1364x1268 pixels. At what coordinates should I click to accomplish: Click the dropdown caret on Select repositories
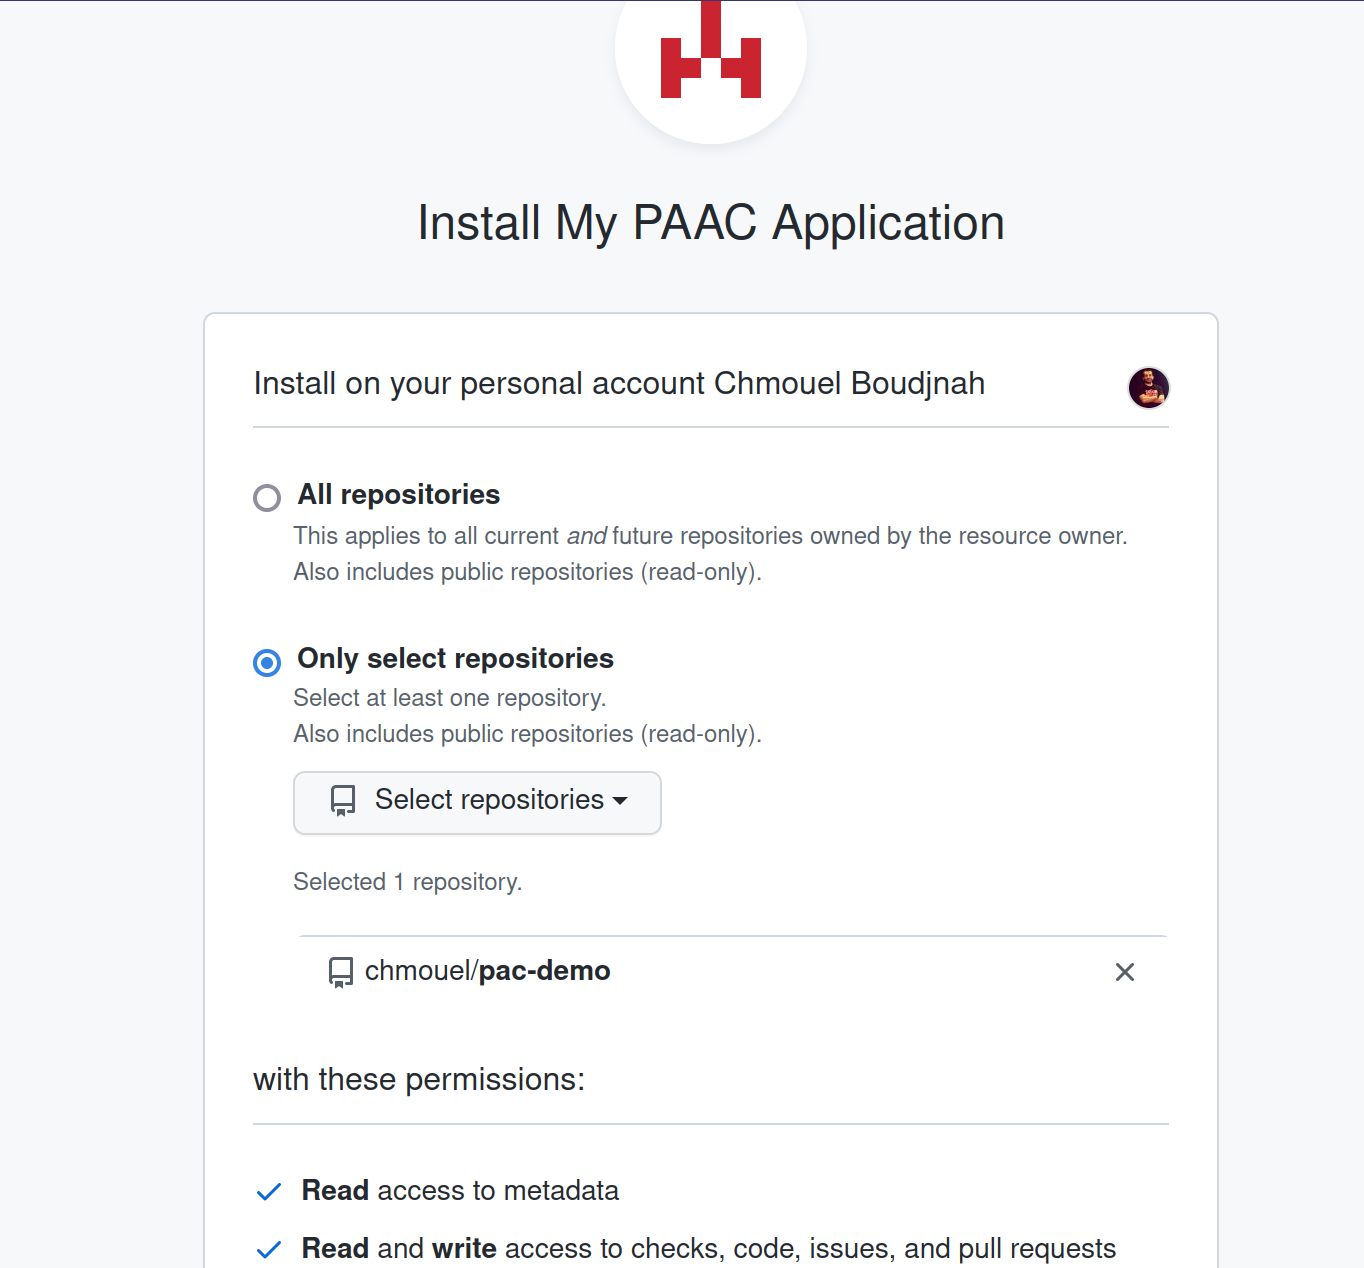coord(621,801)
